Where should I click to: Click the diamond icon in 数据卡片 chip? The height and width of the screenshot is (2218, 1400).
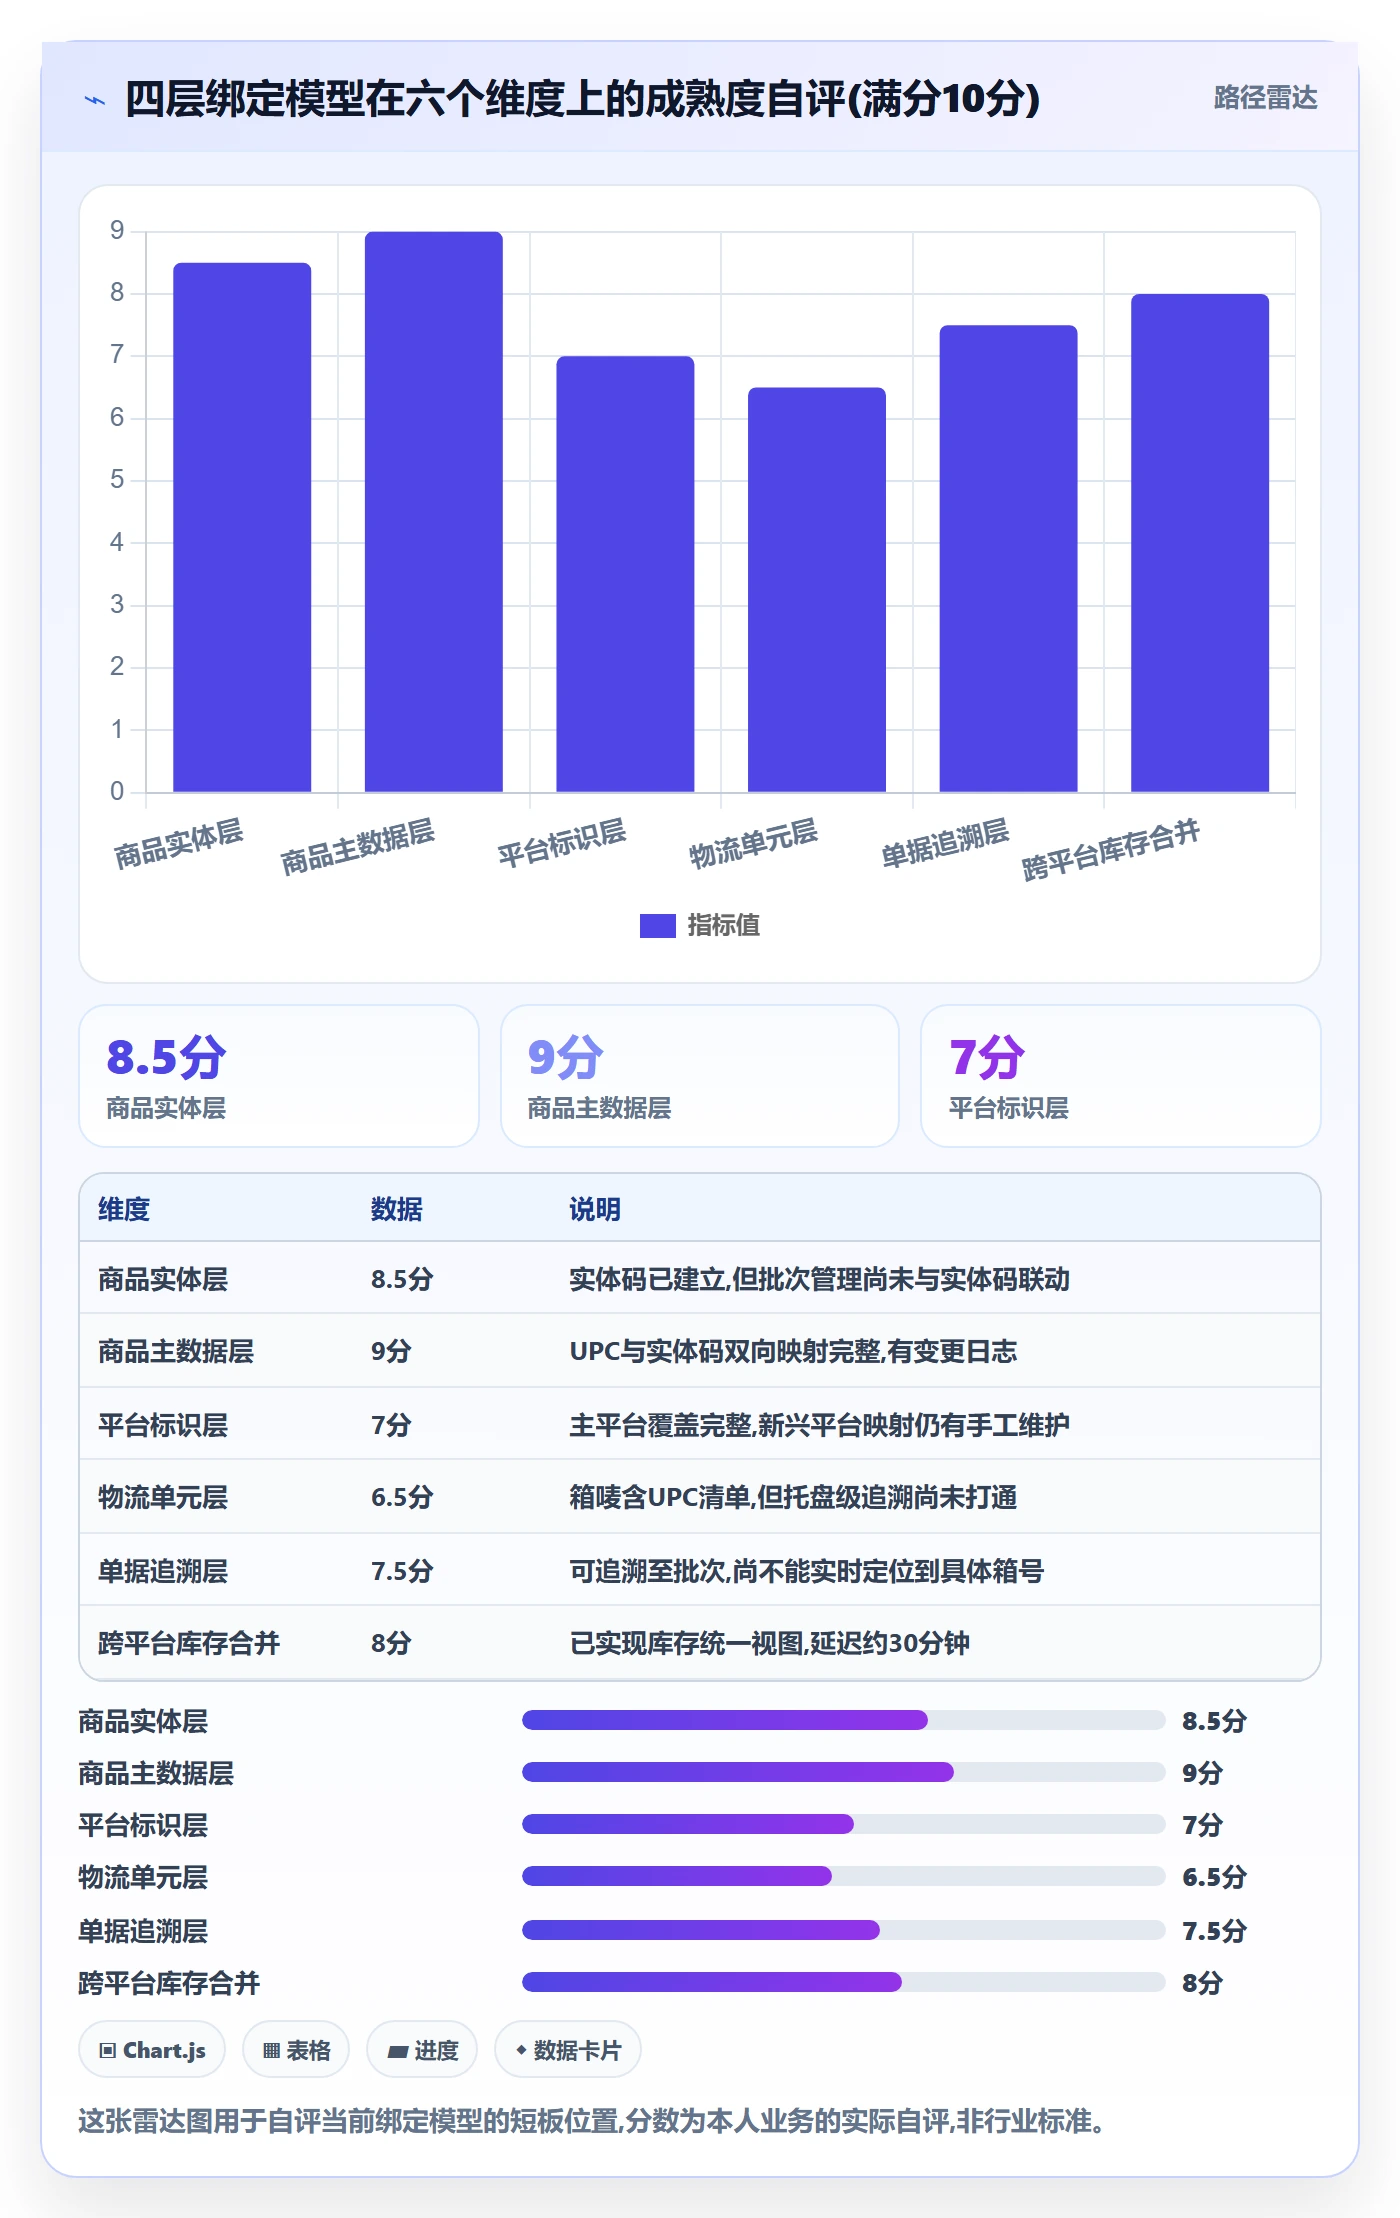[x=521, y=2050]
